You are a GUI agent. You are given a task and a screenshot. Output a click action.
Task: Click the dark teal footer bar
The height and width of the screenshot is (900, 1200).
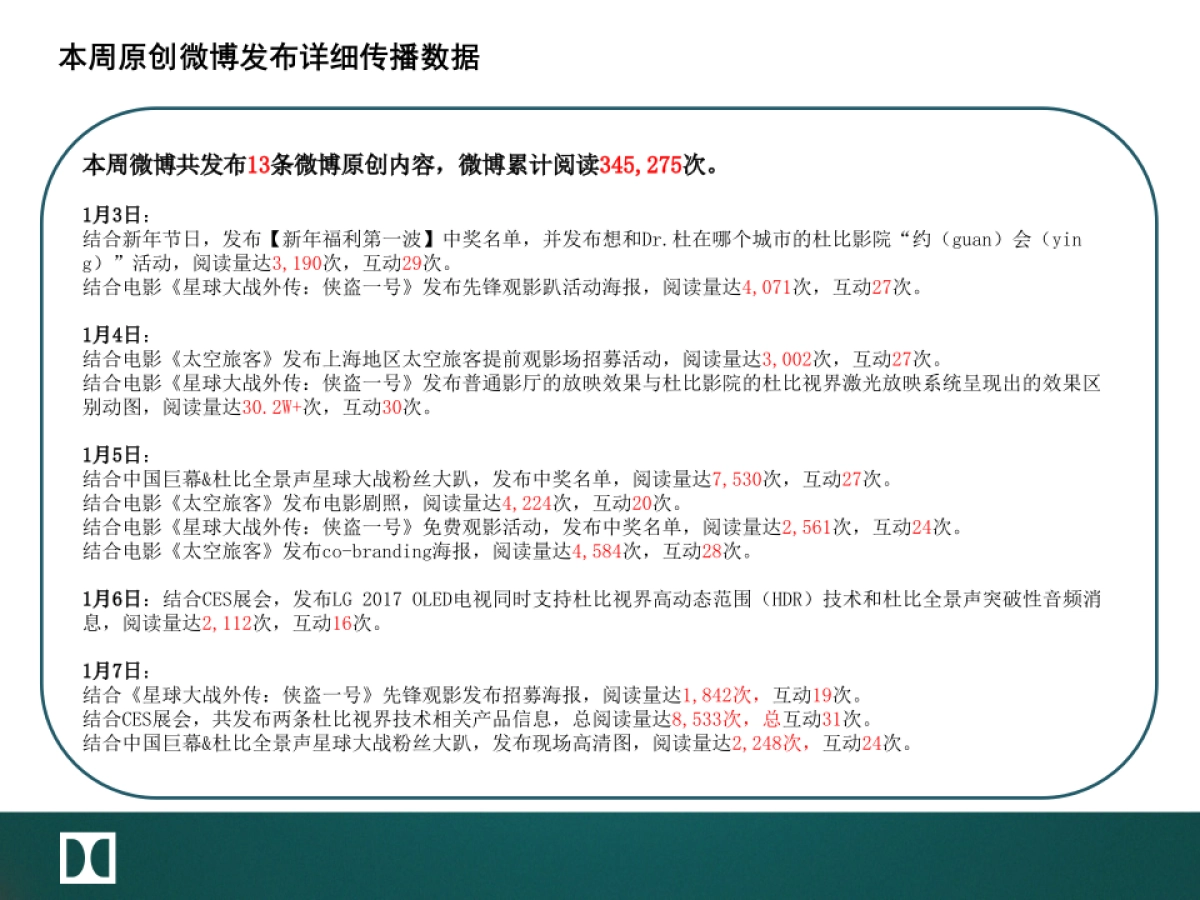tap(600, 862)
